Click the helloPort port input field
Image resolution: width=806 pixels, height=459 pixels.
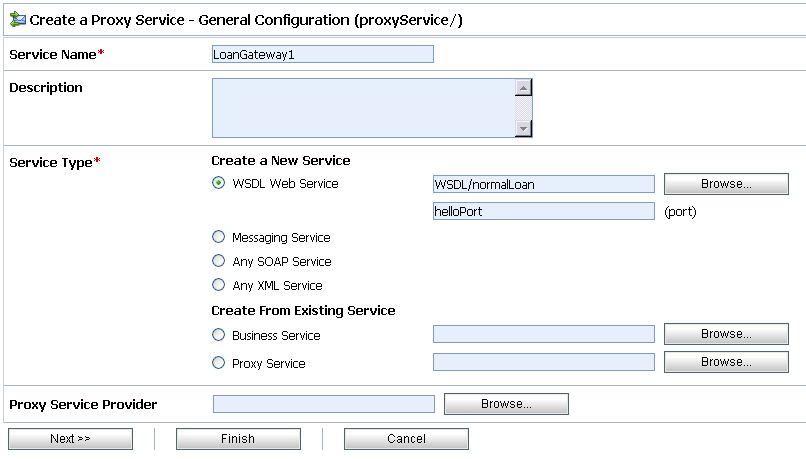click(x=544, y=211)
